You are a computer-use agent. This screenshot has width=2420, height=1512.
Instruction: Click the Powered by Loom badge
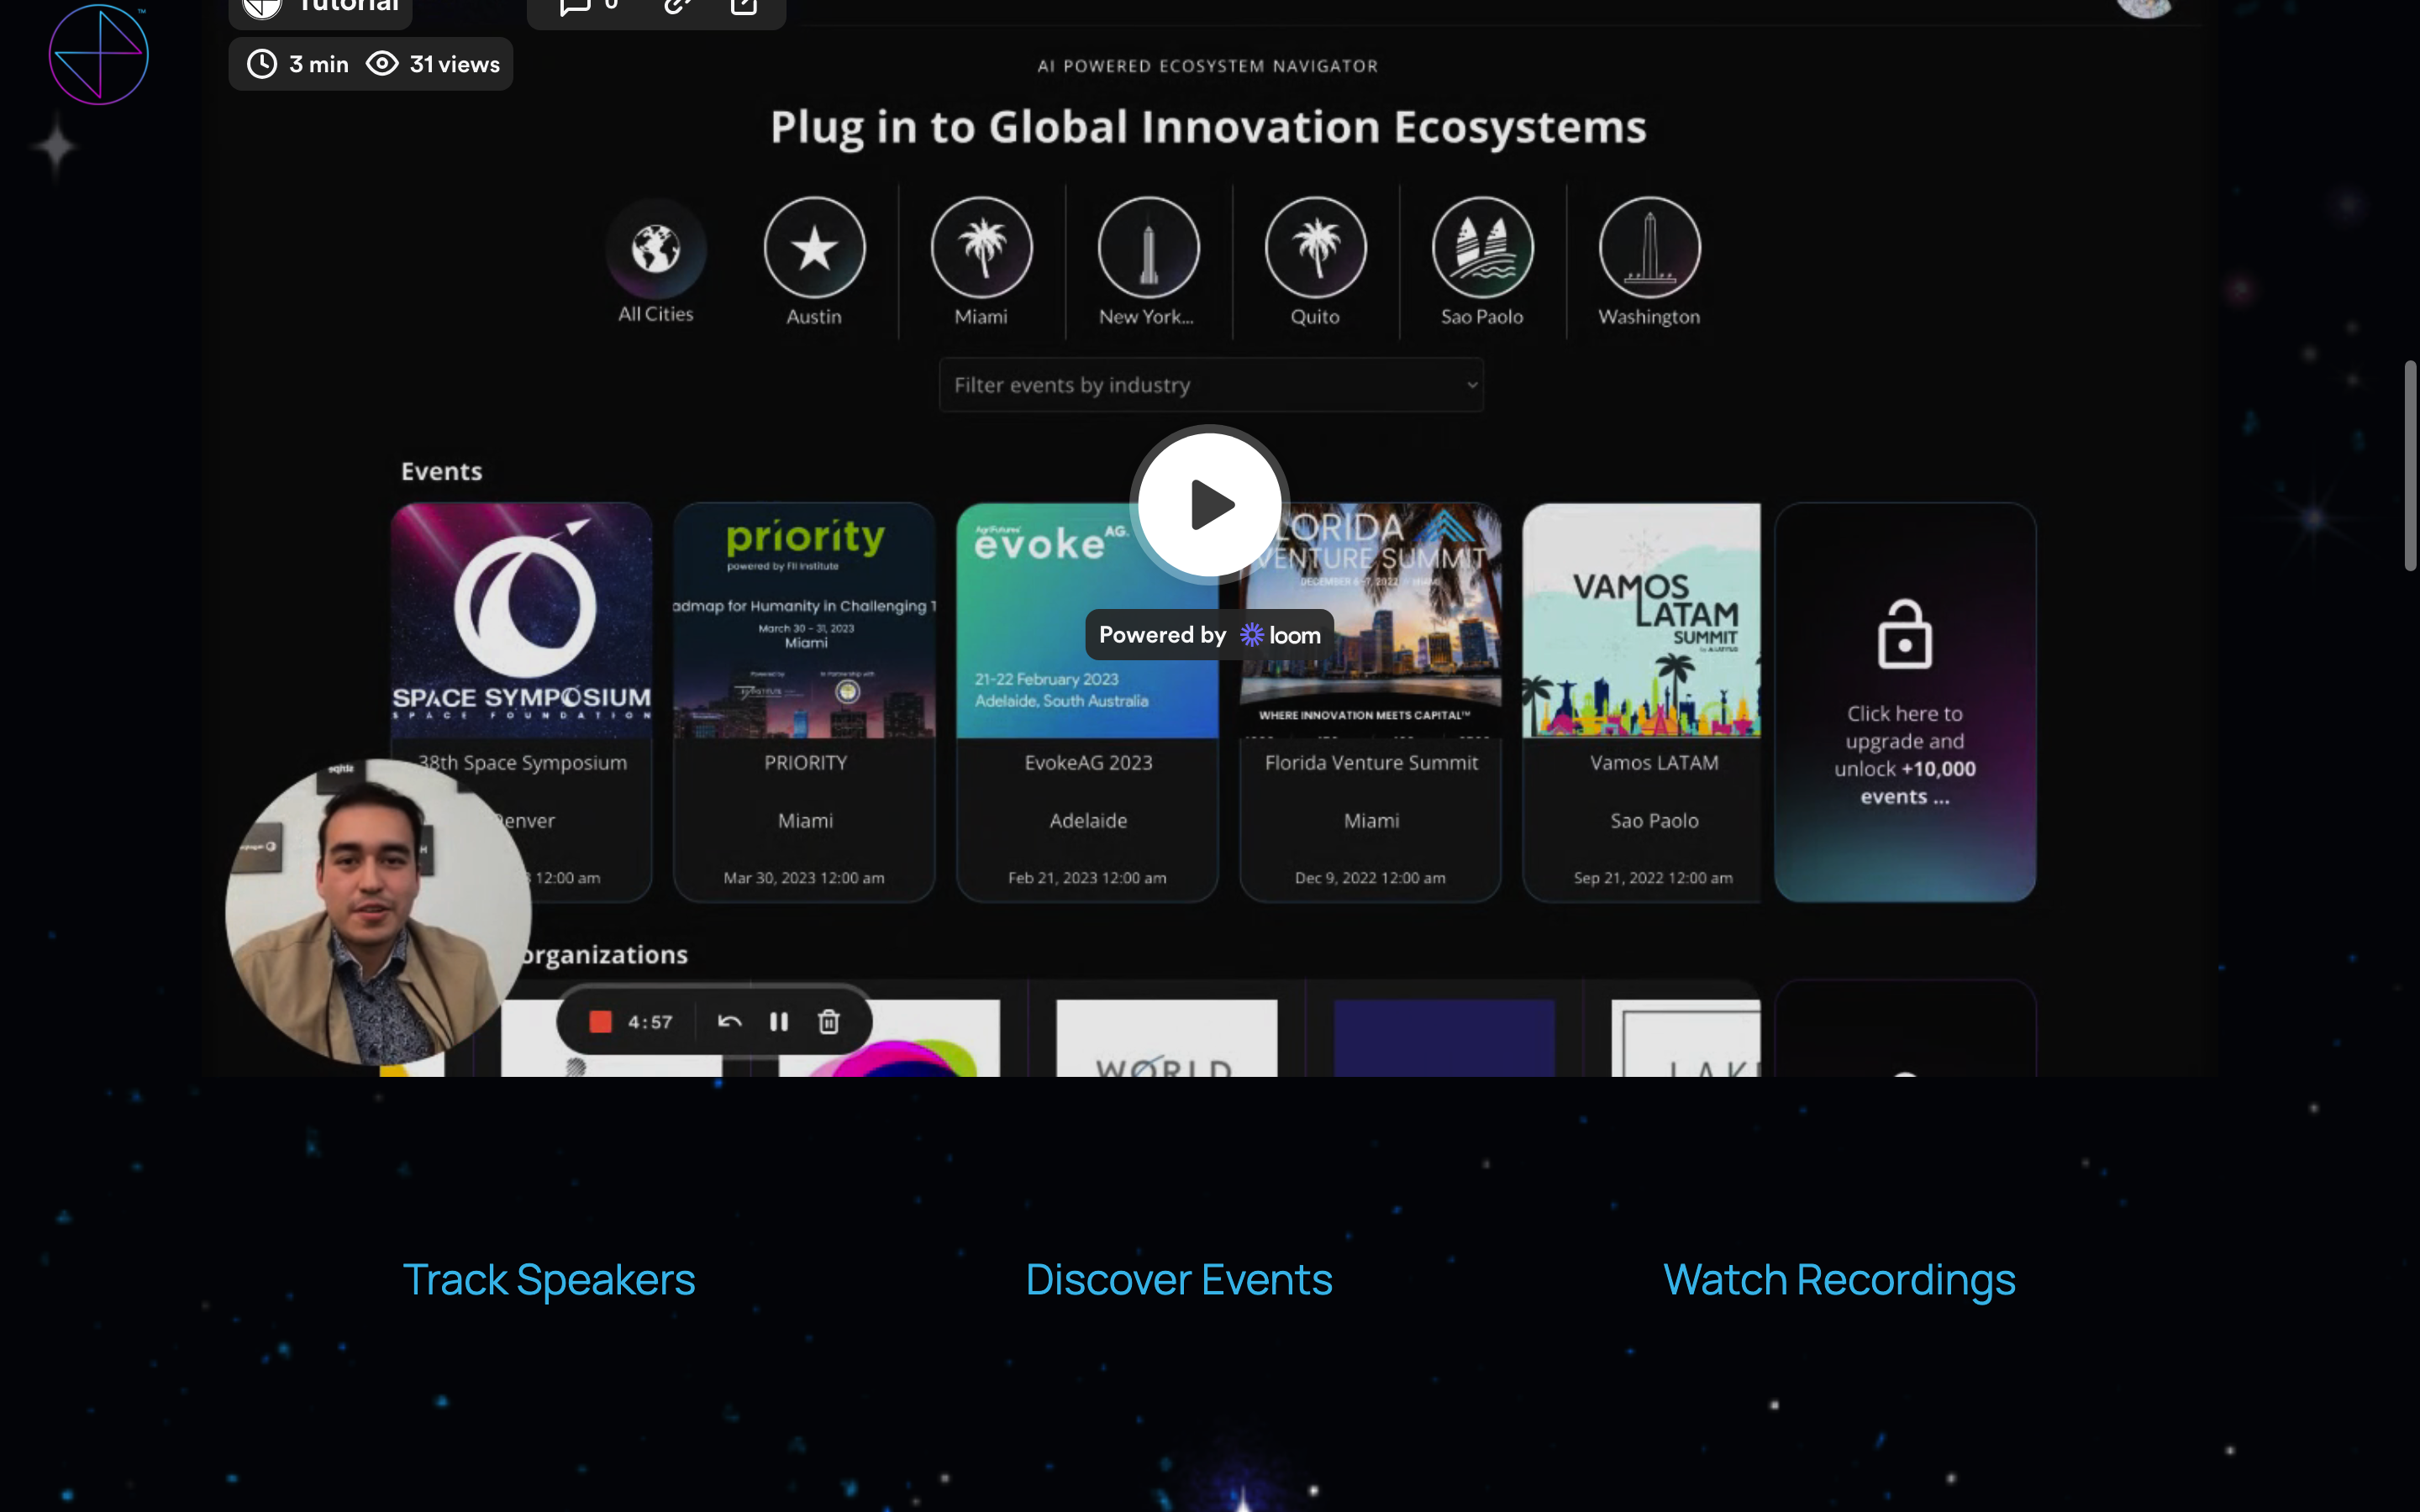click(1209, 635)
